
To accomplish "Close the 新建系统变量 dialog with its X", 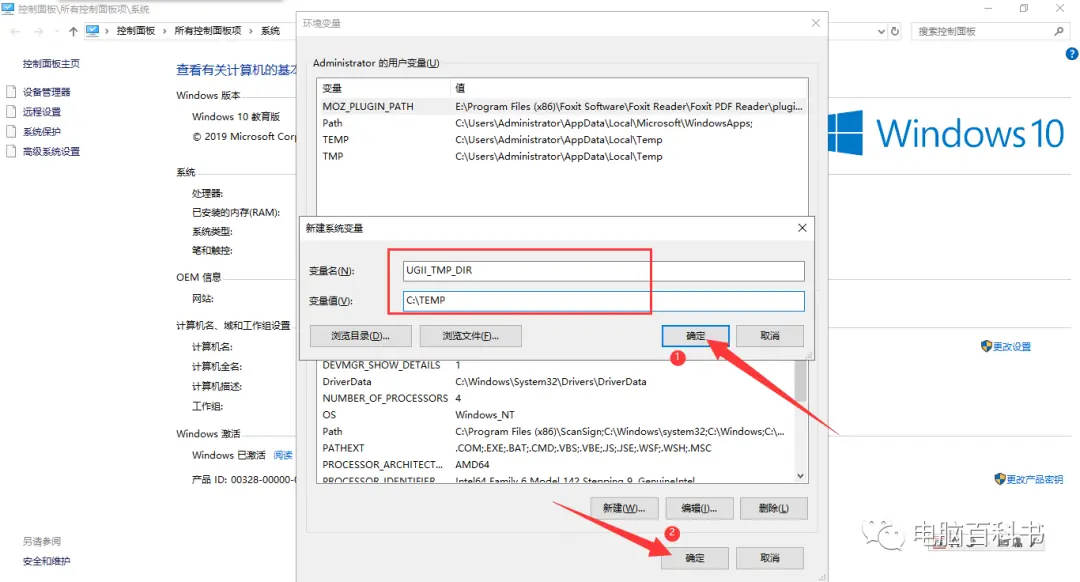I will click(x=802, y=228).
